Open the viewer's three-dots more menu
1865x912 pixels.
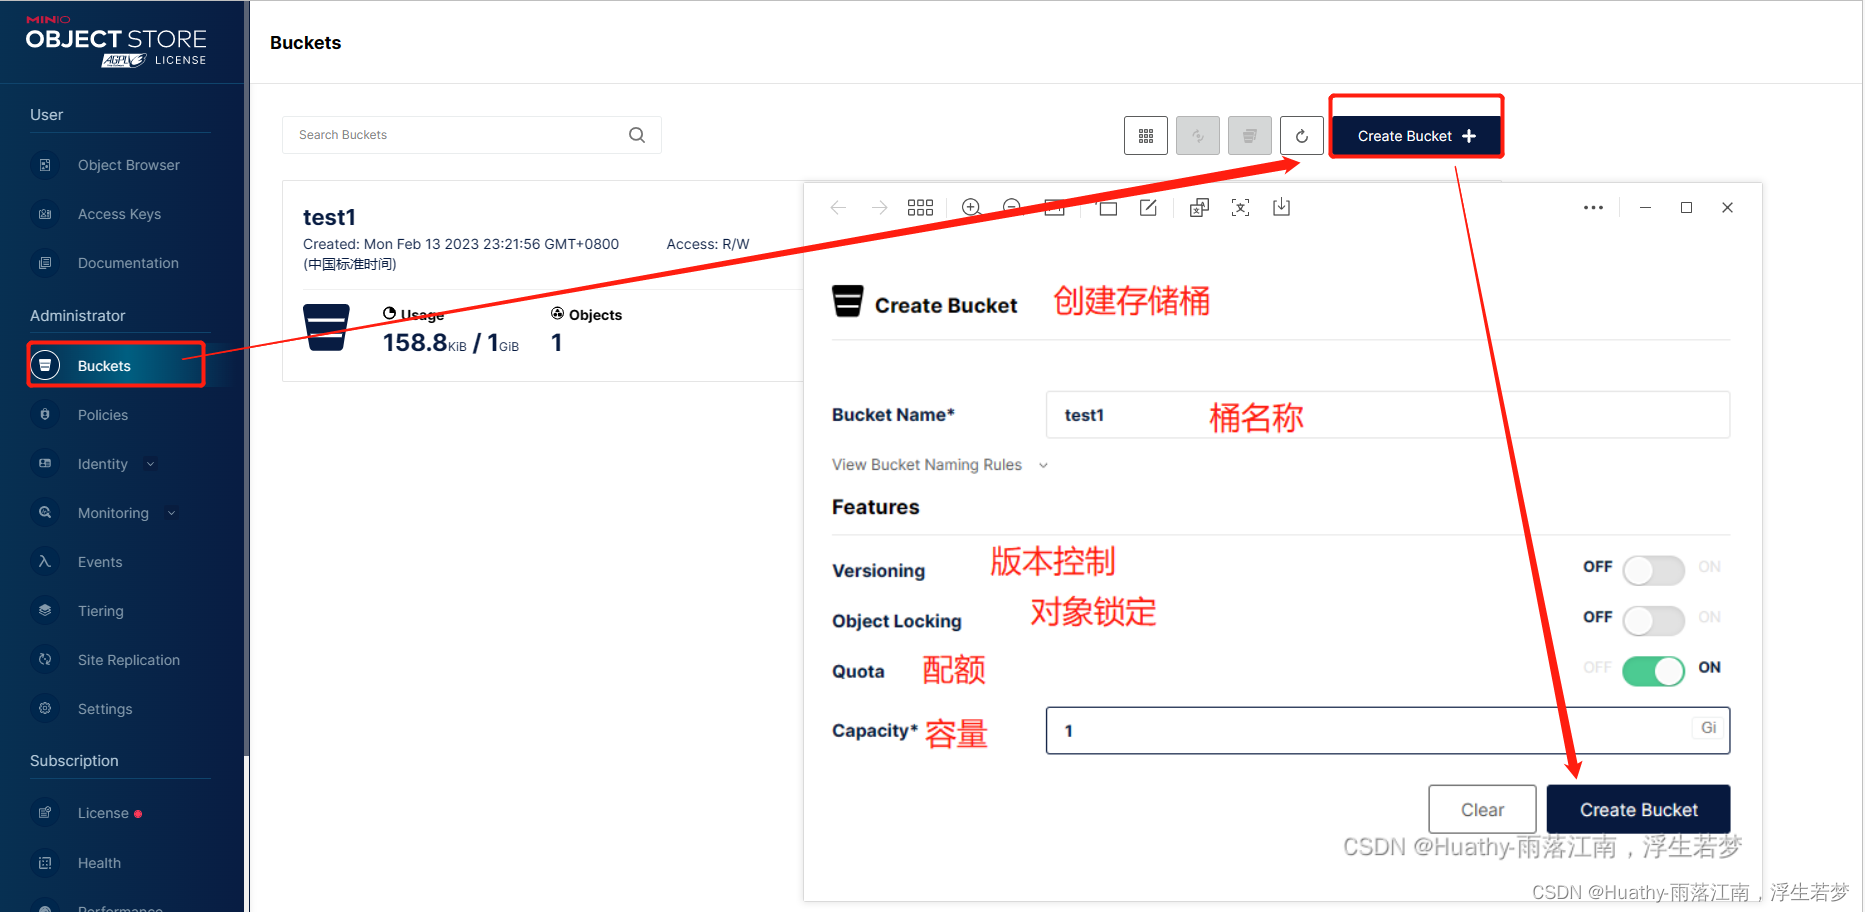tap(1593, 207)
